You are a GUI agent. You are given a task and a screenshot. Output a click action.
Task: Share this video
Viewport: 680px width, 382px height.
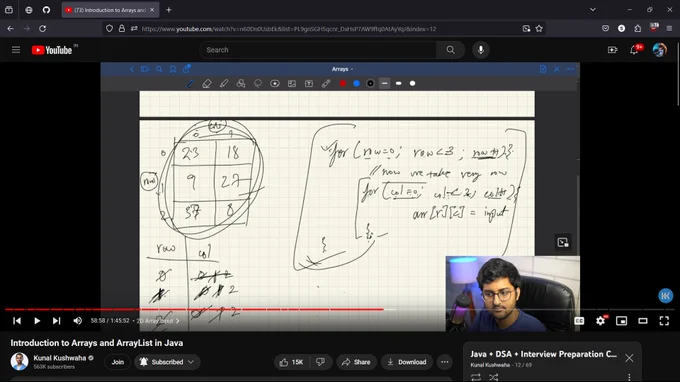[356, 362]
